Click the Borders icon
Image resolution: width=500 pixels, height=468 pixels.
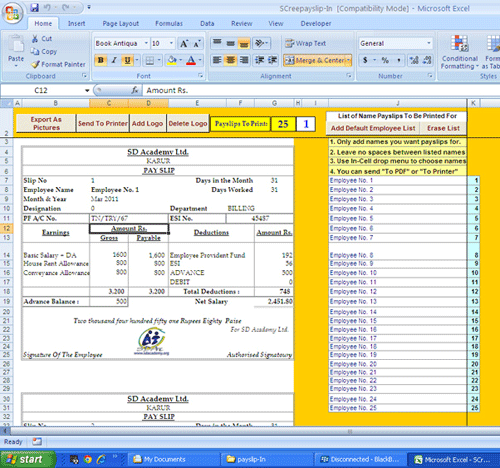(150, 60)
